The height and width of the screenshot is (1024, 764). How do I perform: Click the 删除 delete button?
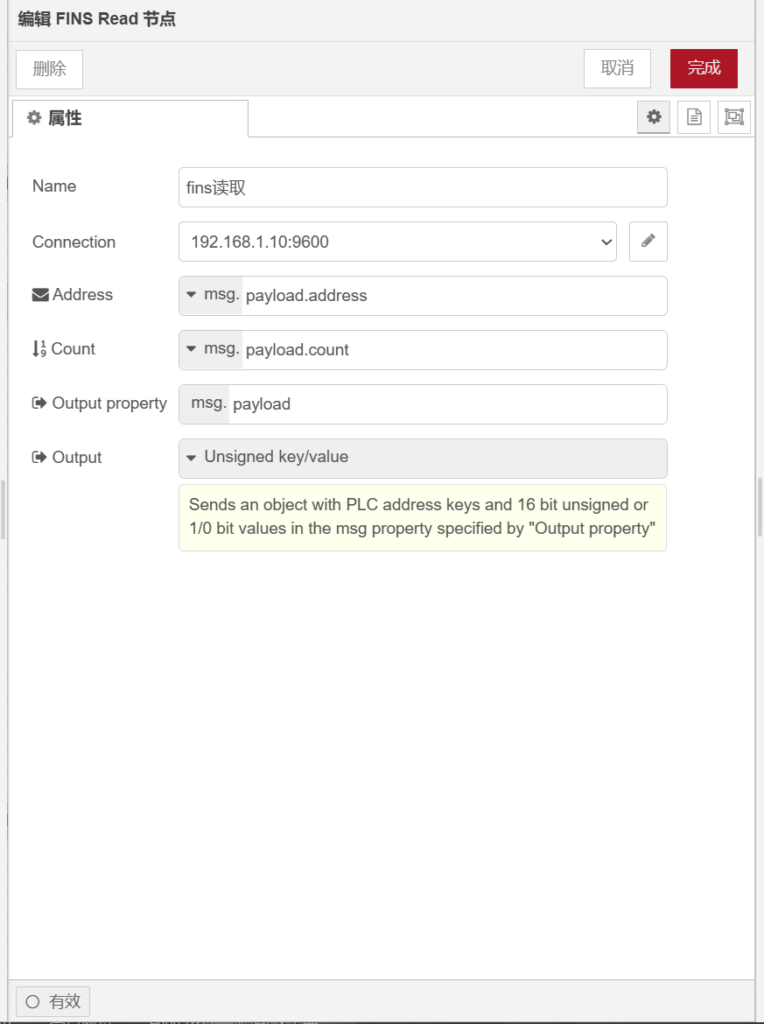pyautogui.click(x=49, y=68)
